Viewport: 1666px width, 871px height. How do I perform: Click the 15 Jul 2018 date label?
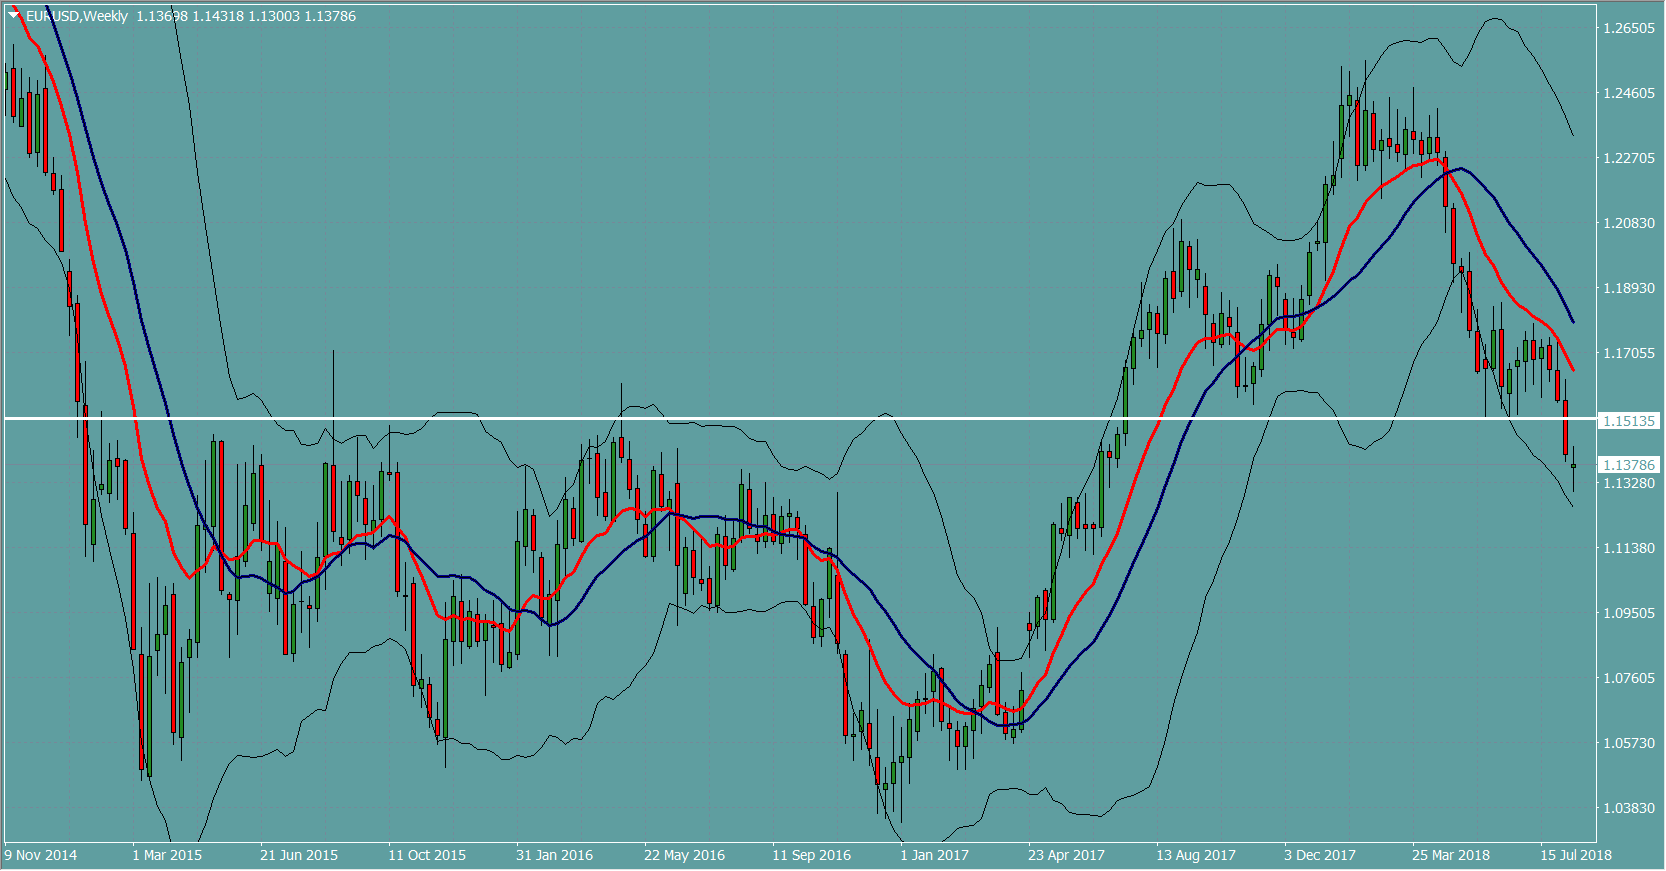tap(1575, 855)
